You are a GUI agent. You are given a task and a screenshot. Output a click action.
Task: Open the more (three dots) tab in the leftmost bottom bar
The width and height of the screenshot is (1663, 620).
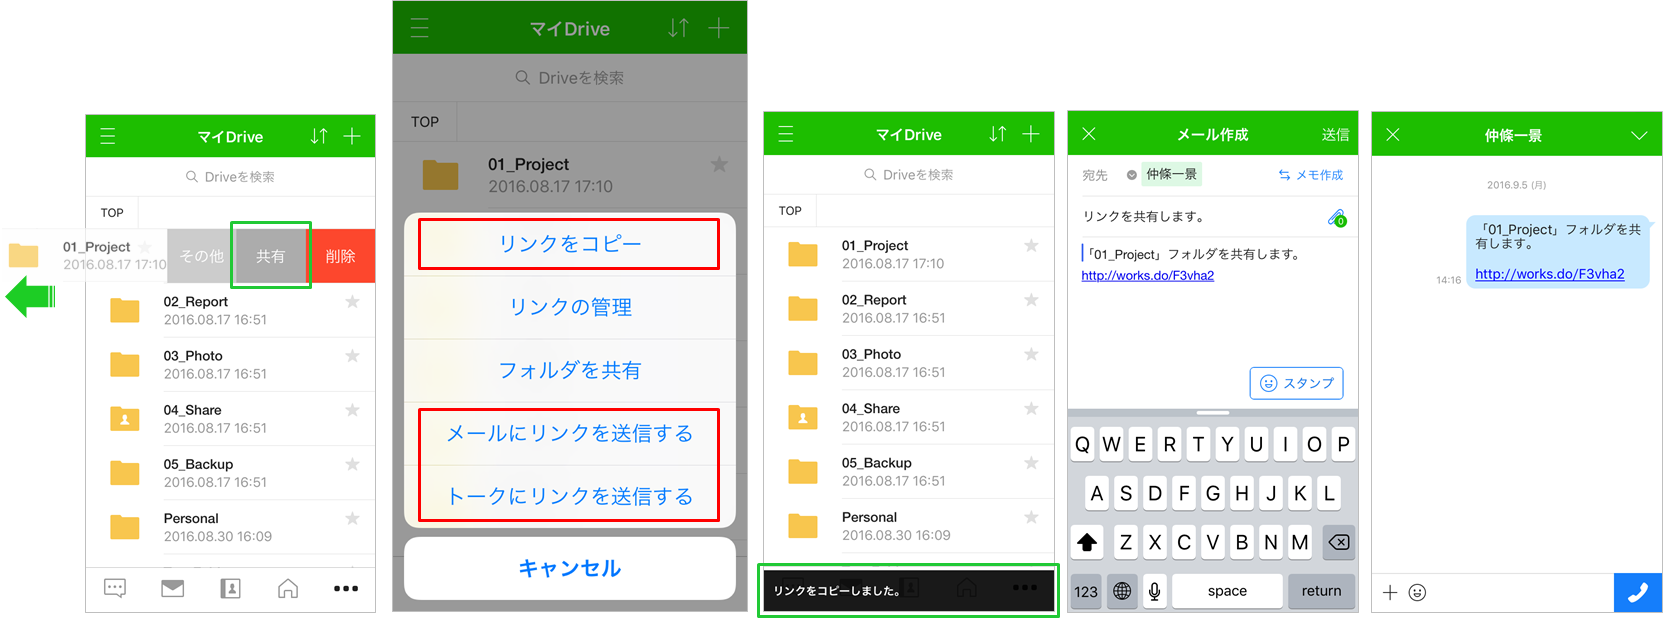point(346,588)
